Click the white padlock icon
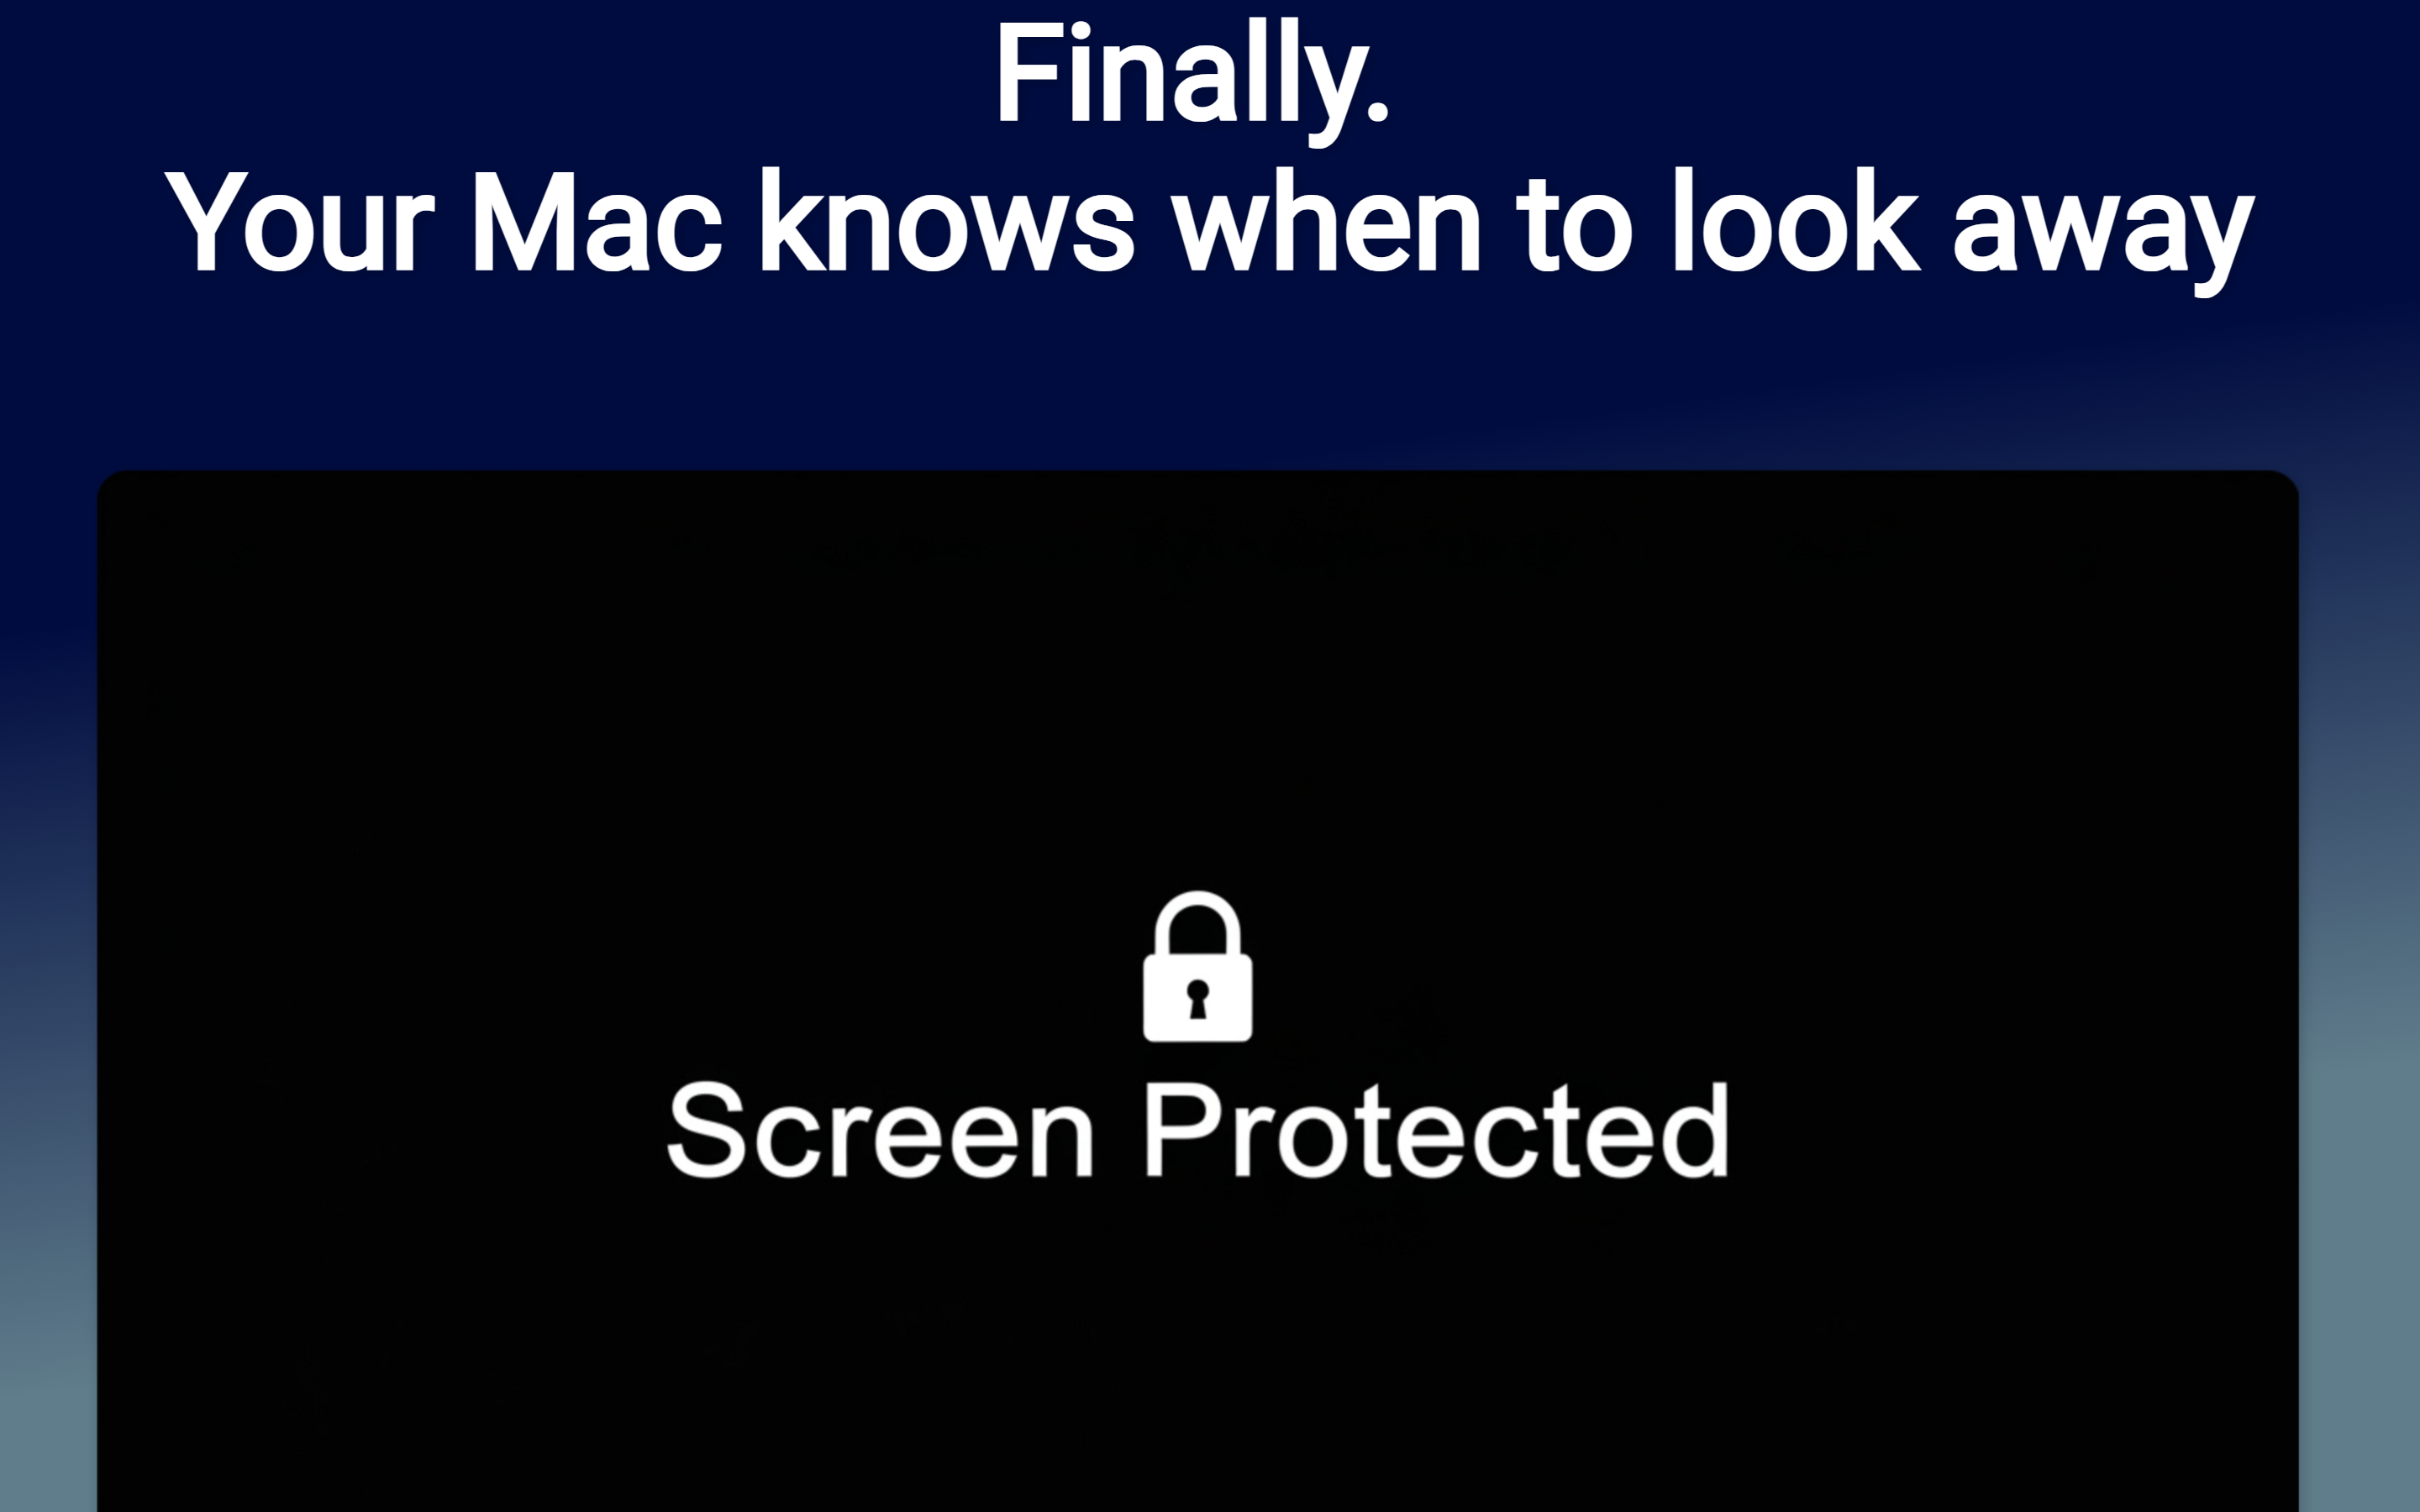This screenshot has width=2420, height=1512. click(x=1197, y=966)
